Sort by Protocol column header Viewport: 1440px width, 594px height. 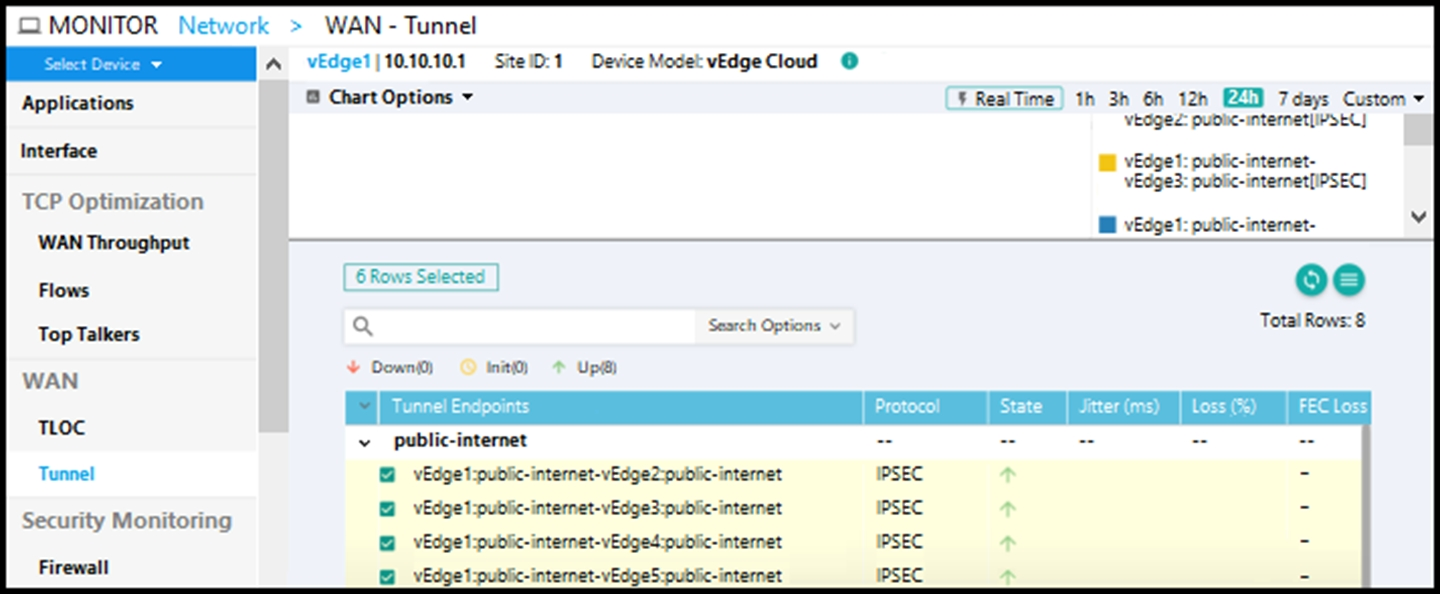907,407
